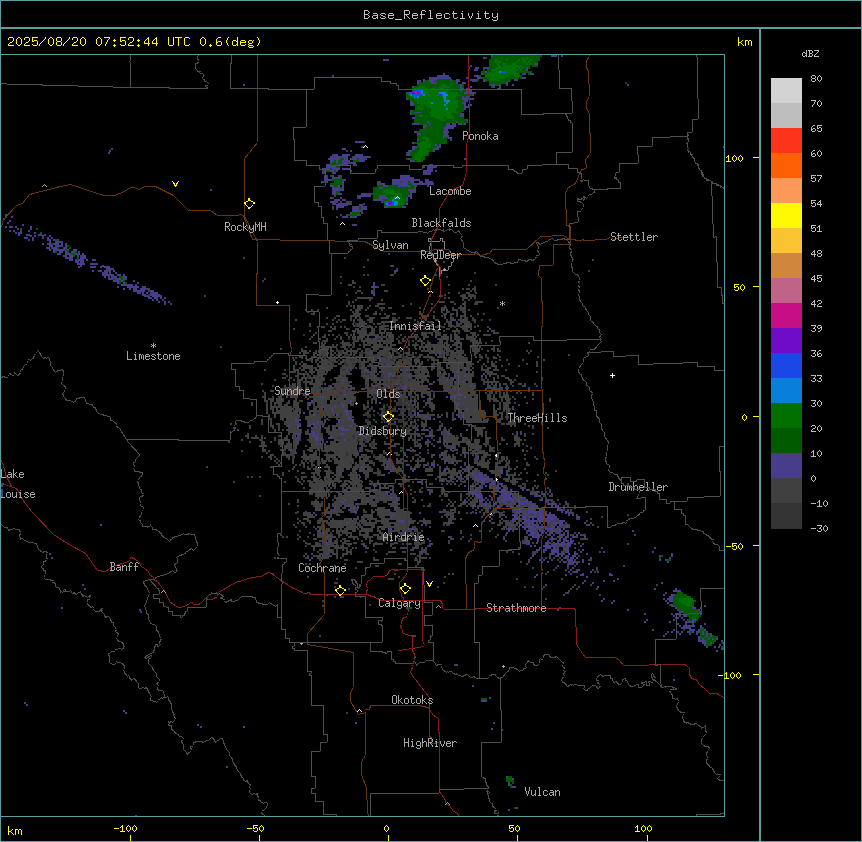Click the Ponoka city label

(x=480, y=136)
